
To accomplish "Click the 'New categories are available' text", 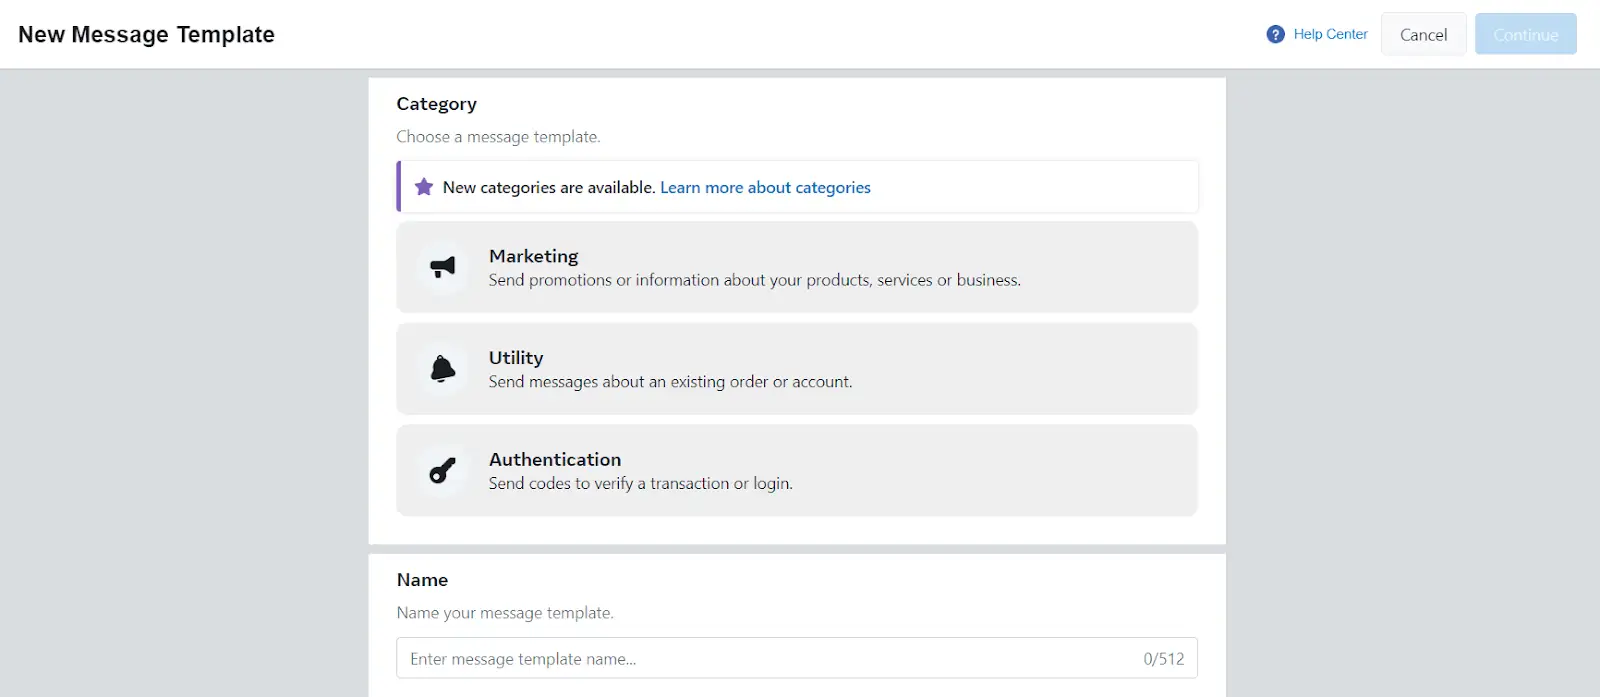I will pyautogui.click(x=549, y=188).
